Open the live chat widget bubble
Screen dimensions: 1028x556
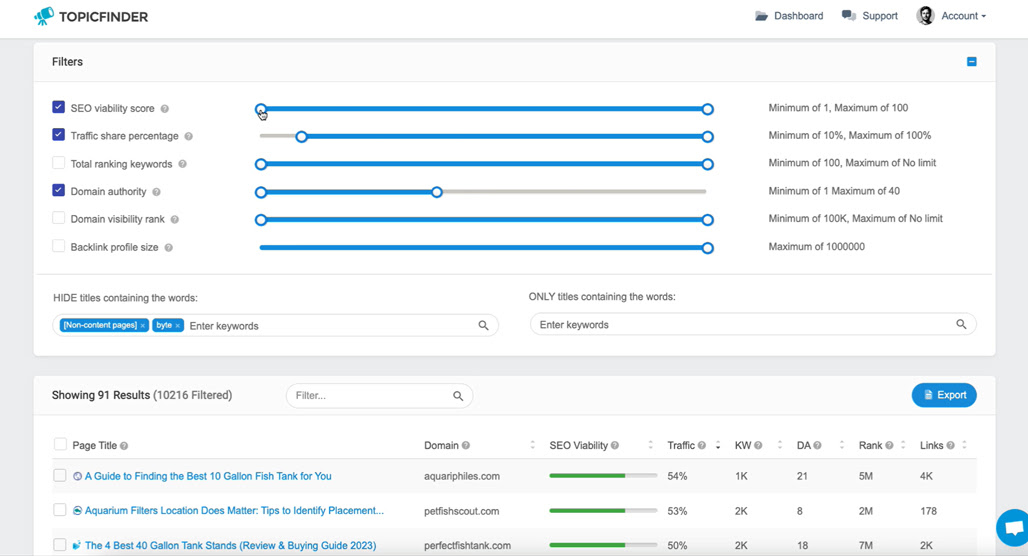1012,528
